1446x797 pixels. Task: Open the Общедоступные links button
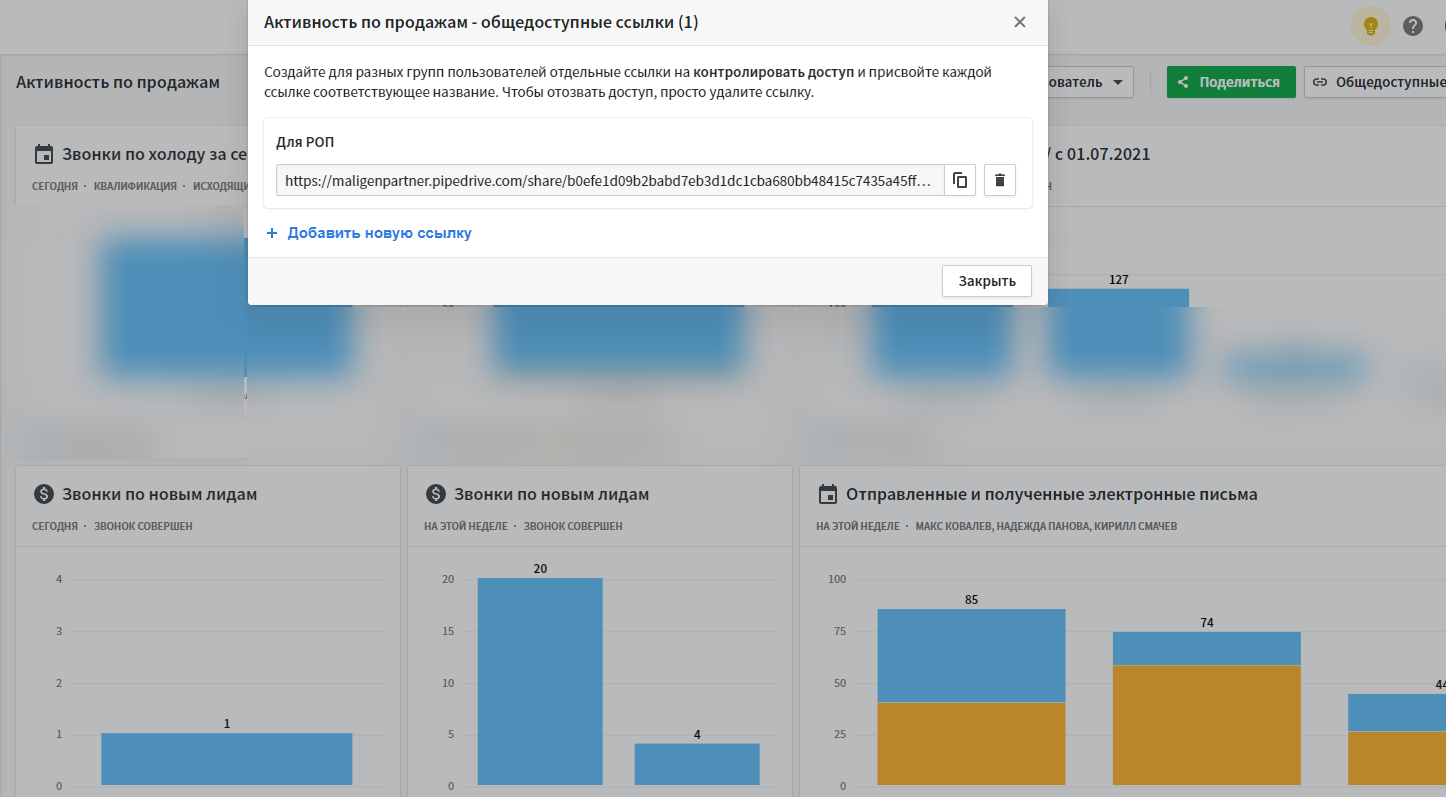[1375, 82]
